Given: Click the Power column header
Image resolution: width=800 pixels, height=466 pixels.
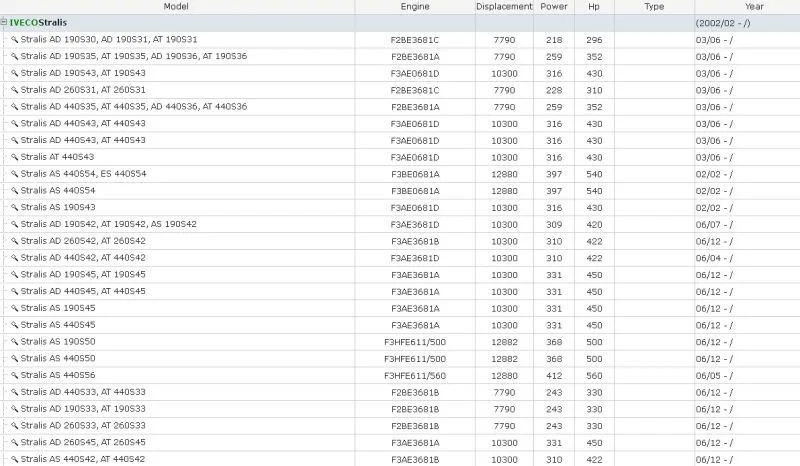Looking at the screenshot, I should point(554,7).
